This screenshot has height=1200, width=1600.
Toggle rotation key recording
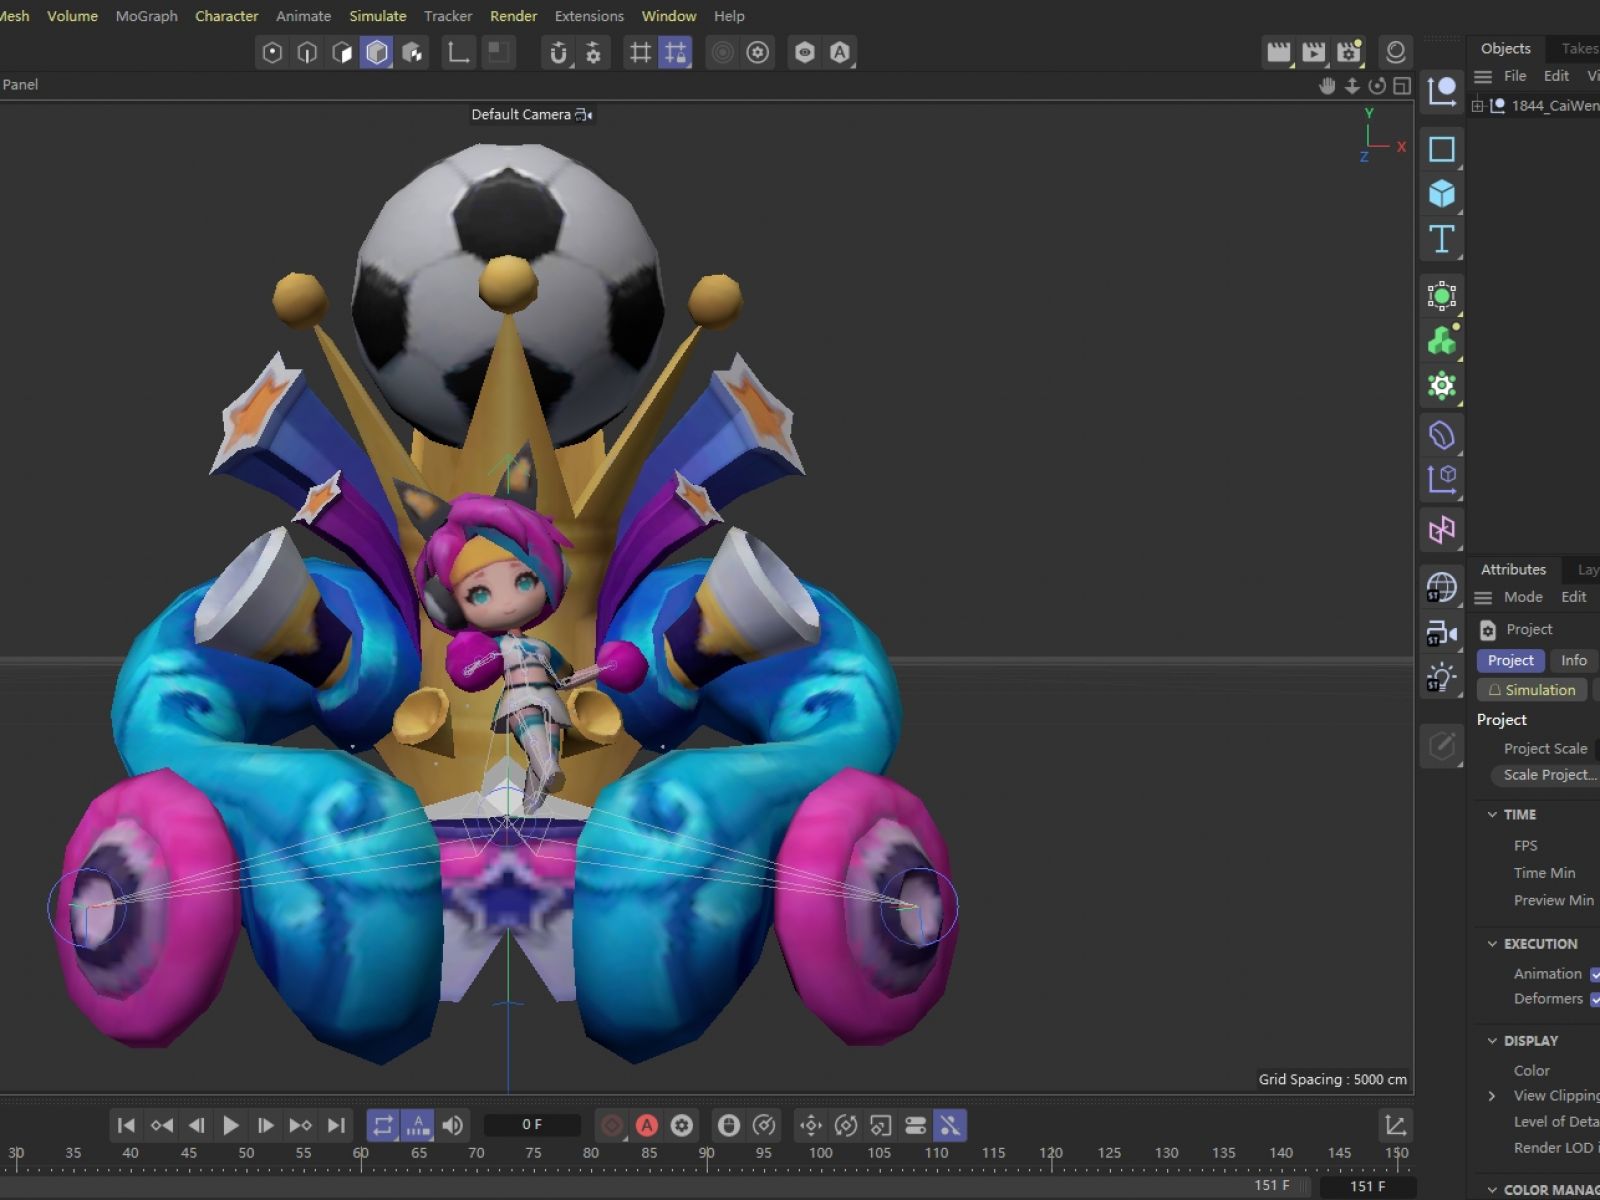pos(846,1126)
